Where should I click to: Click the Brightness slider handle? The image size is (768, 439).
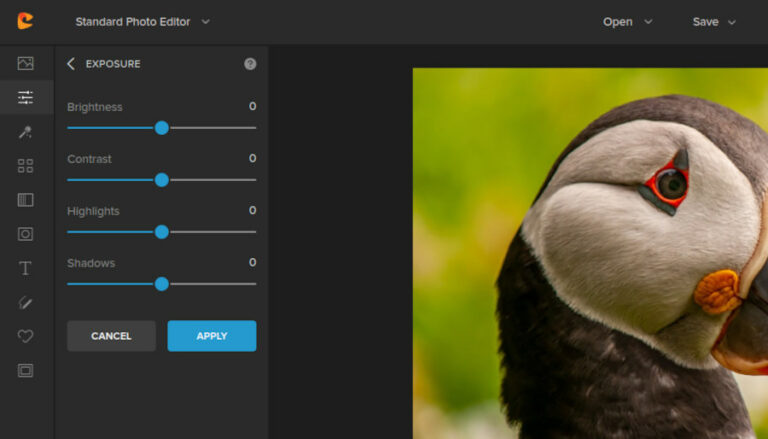(x=162, y=128)
